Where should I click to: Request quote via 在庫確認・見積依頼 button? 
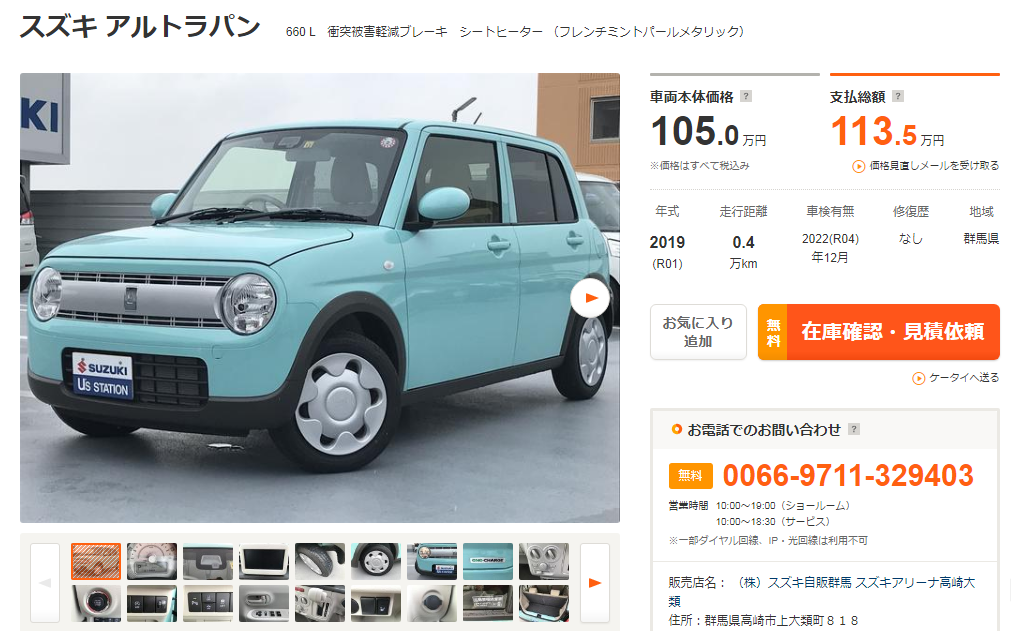[879, 332]
